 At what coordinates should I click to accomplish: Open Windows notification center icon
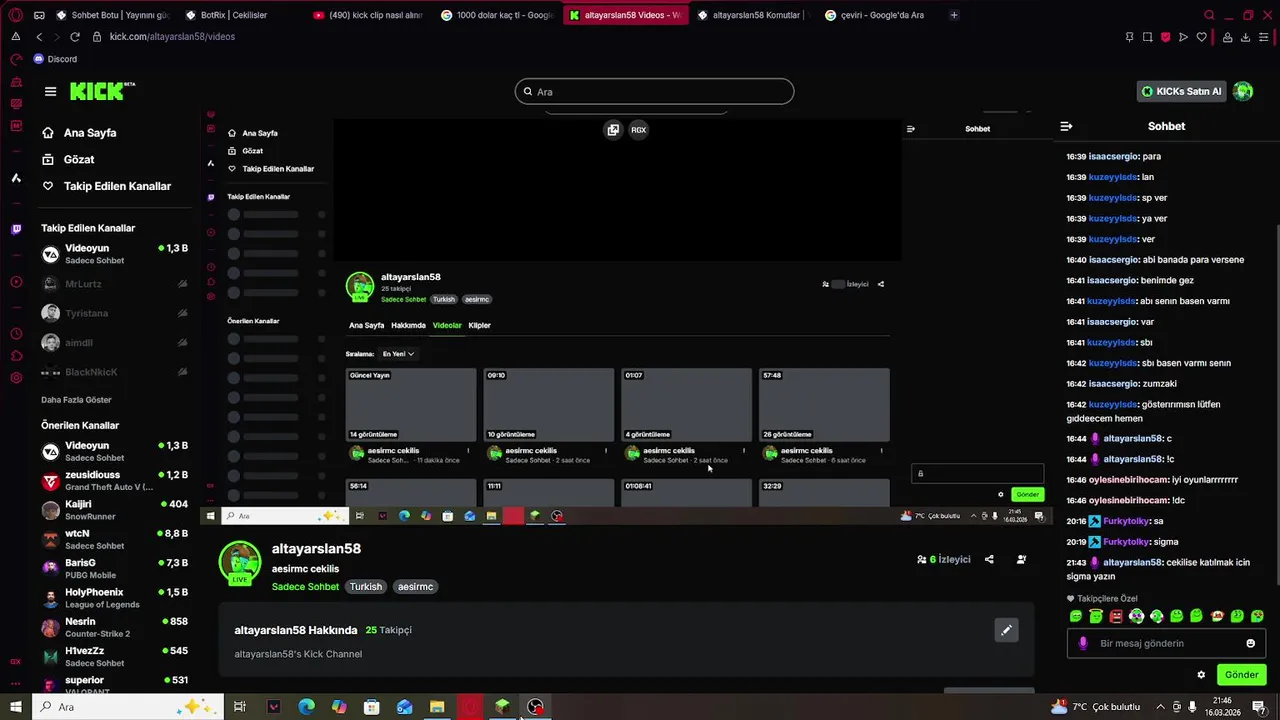click(1259, 707)
